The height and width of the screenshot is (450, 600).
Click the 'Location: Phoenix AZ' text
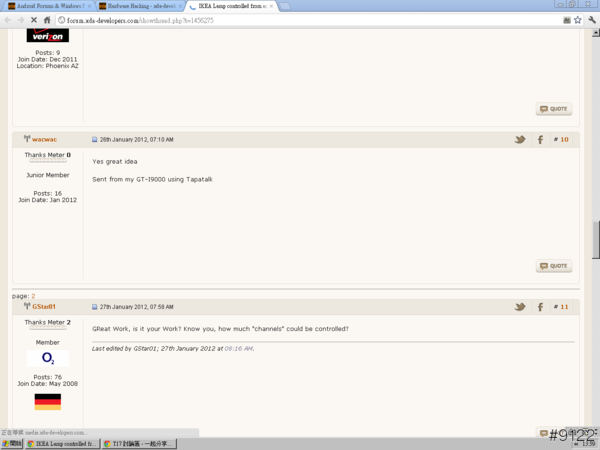point(47,66)
